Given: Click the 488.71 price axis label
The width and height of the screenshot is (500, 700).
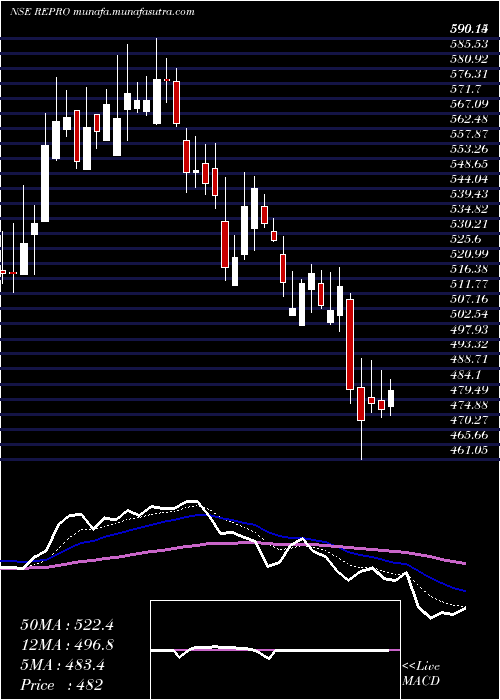Looking at the screenshot, I should [468, 359].
